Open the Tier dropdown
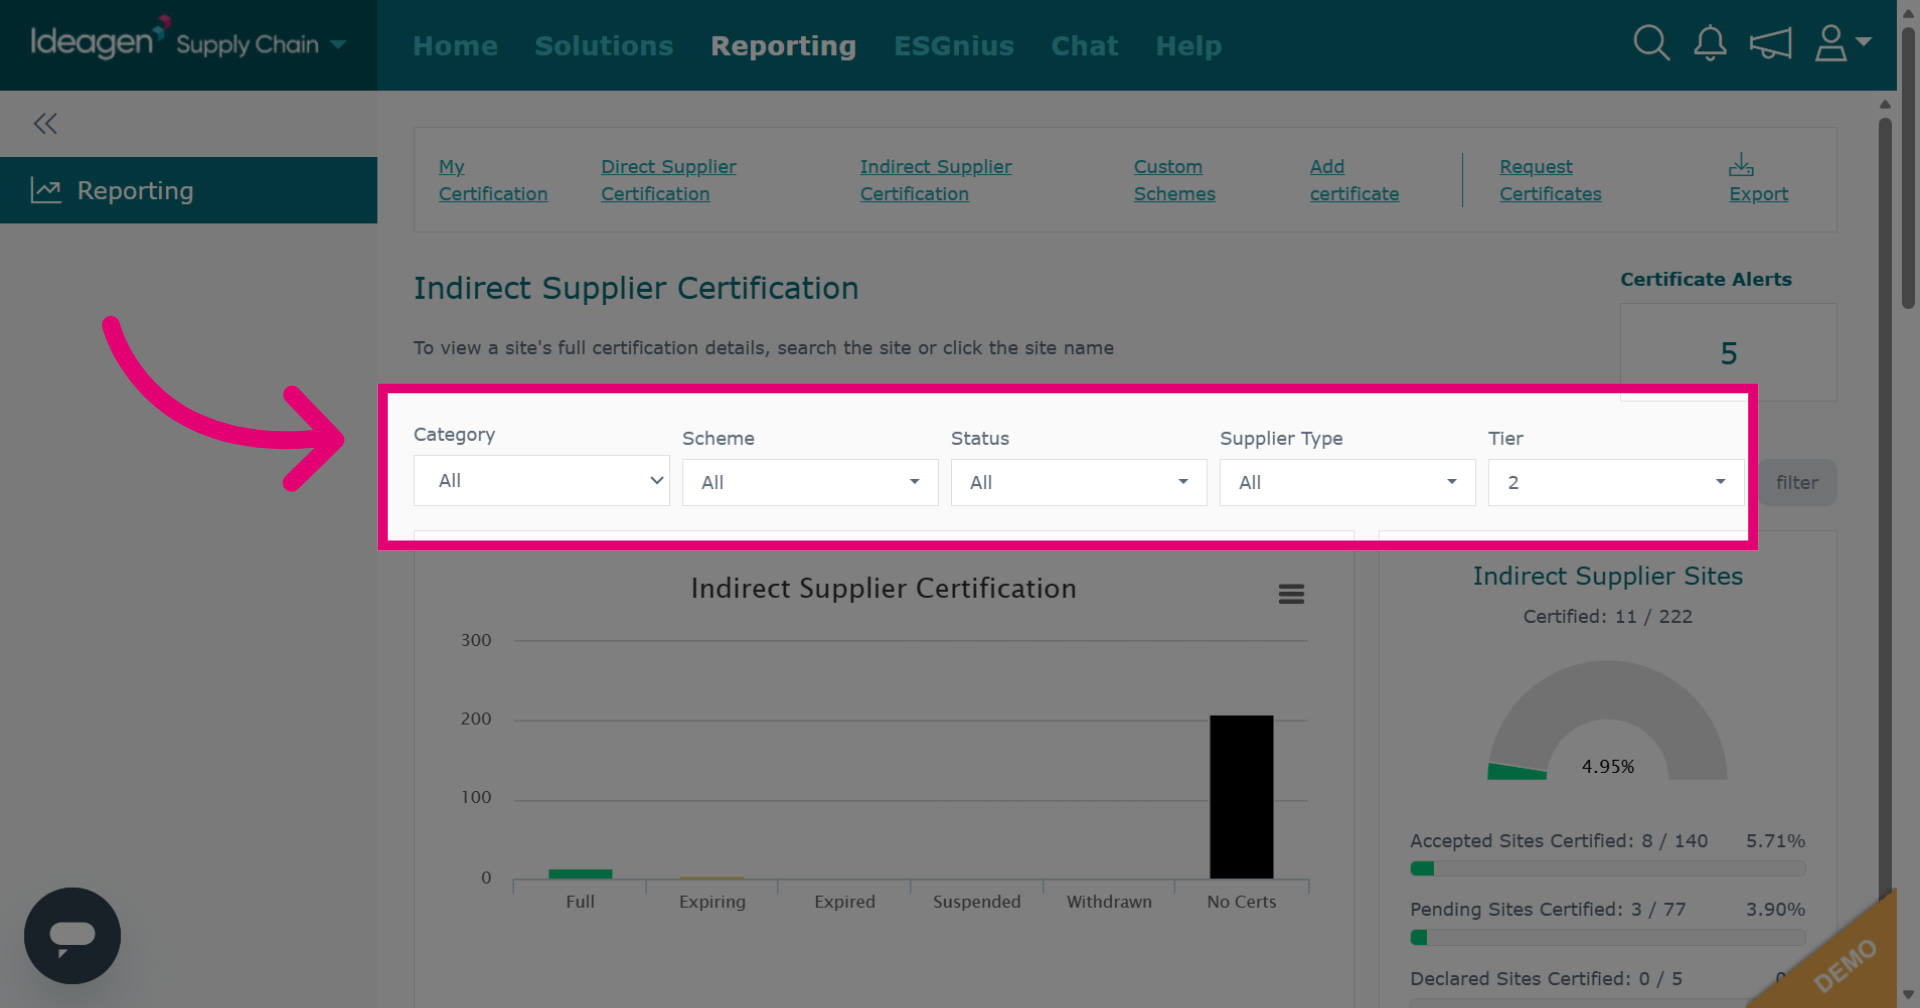The width and height of the screenshot is (1920, 1008). pos(1616,482)
